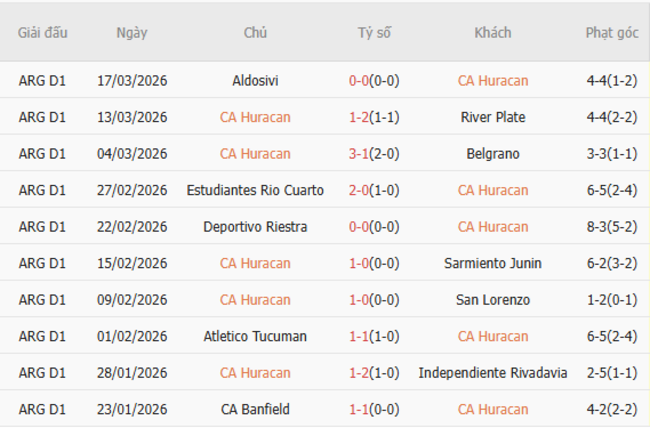Select the Giải đấu column header
Image resolution: width=650 pixels, height=428 pixels.
coord(43,32)
